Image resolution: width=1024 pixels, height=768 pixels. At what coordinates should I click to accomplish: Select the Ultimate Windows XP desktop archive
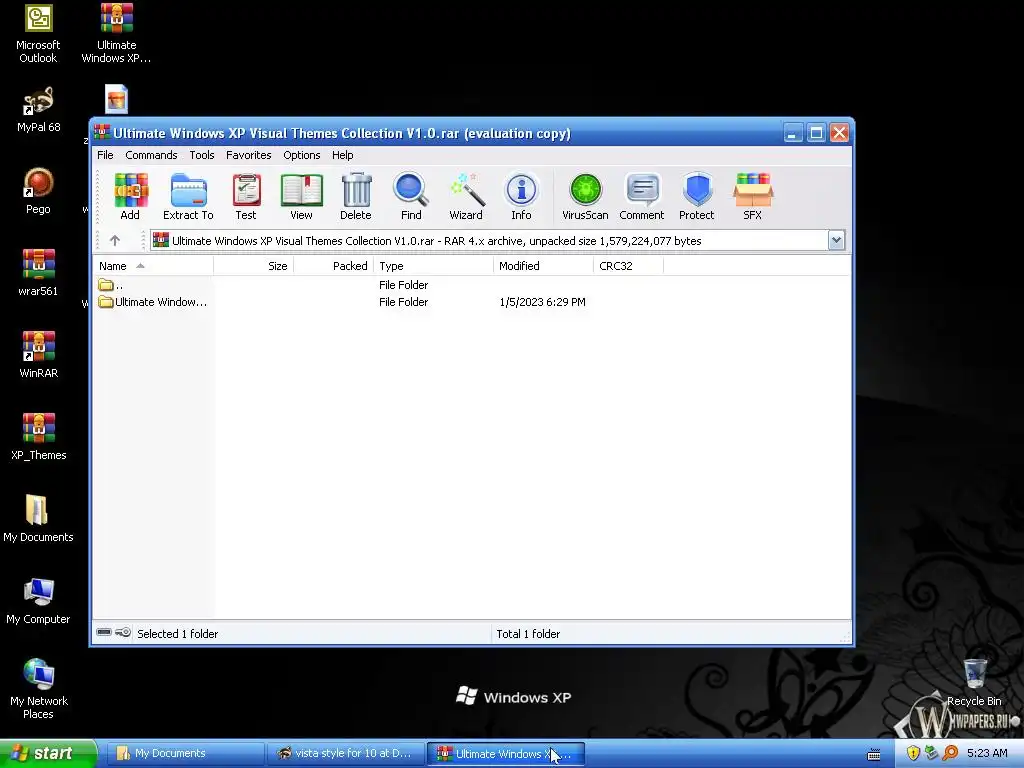point(116,34)
